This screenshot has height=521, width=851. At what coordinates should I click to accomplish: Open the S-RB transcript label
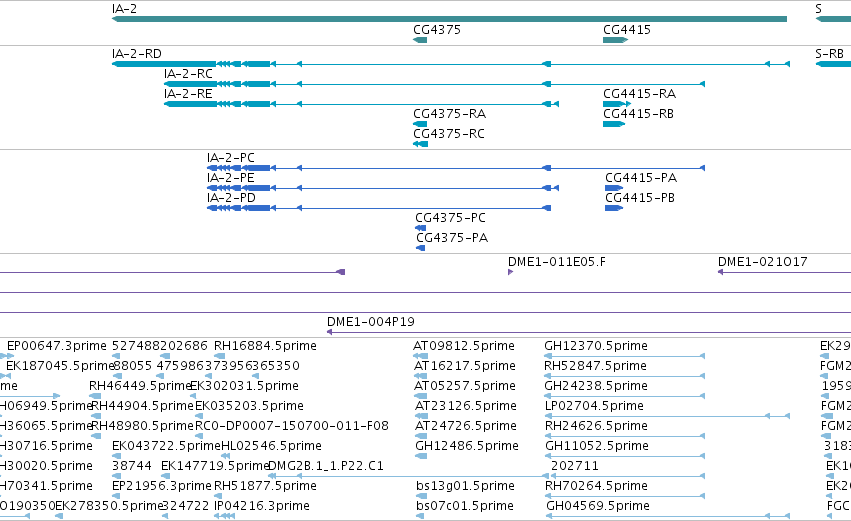coord(829,54)
